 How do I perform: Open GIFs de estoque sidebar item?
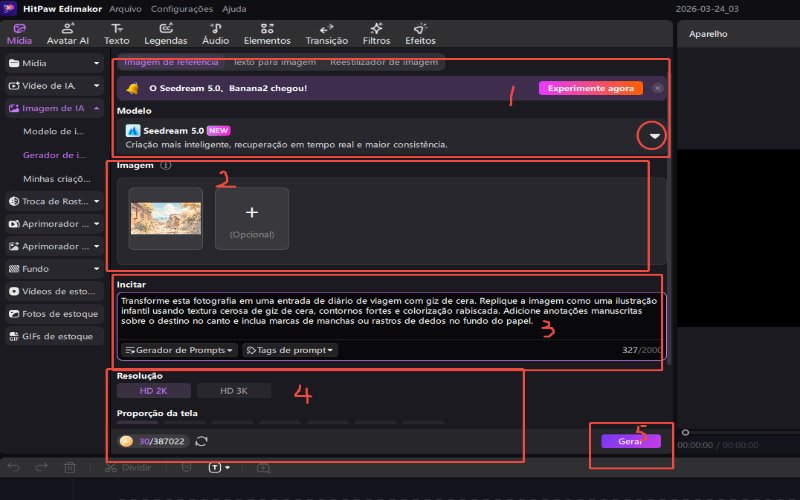tap(55, 336)
